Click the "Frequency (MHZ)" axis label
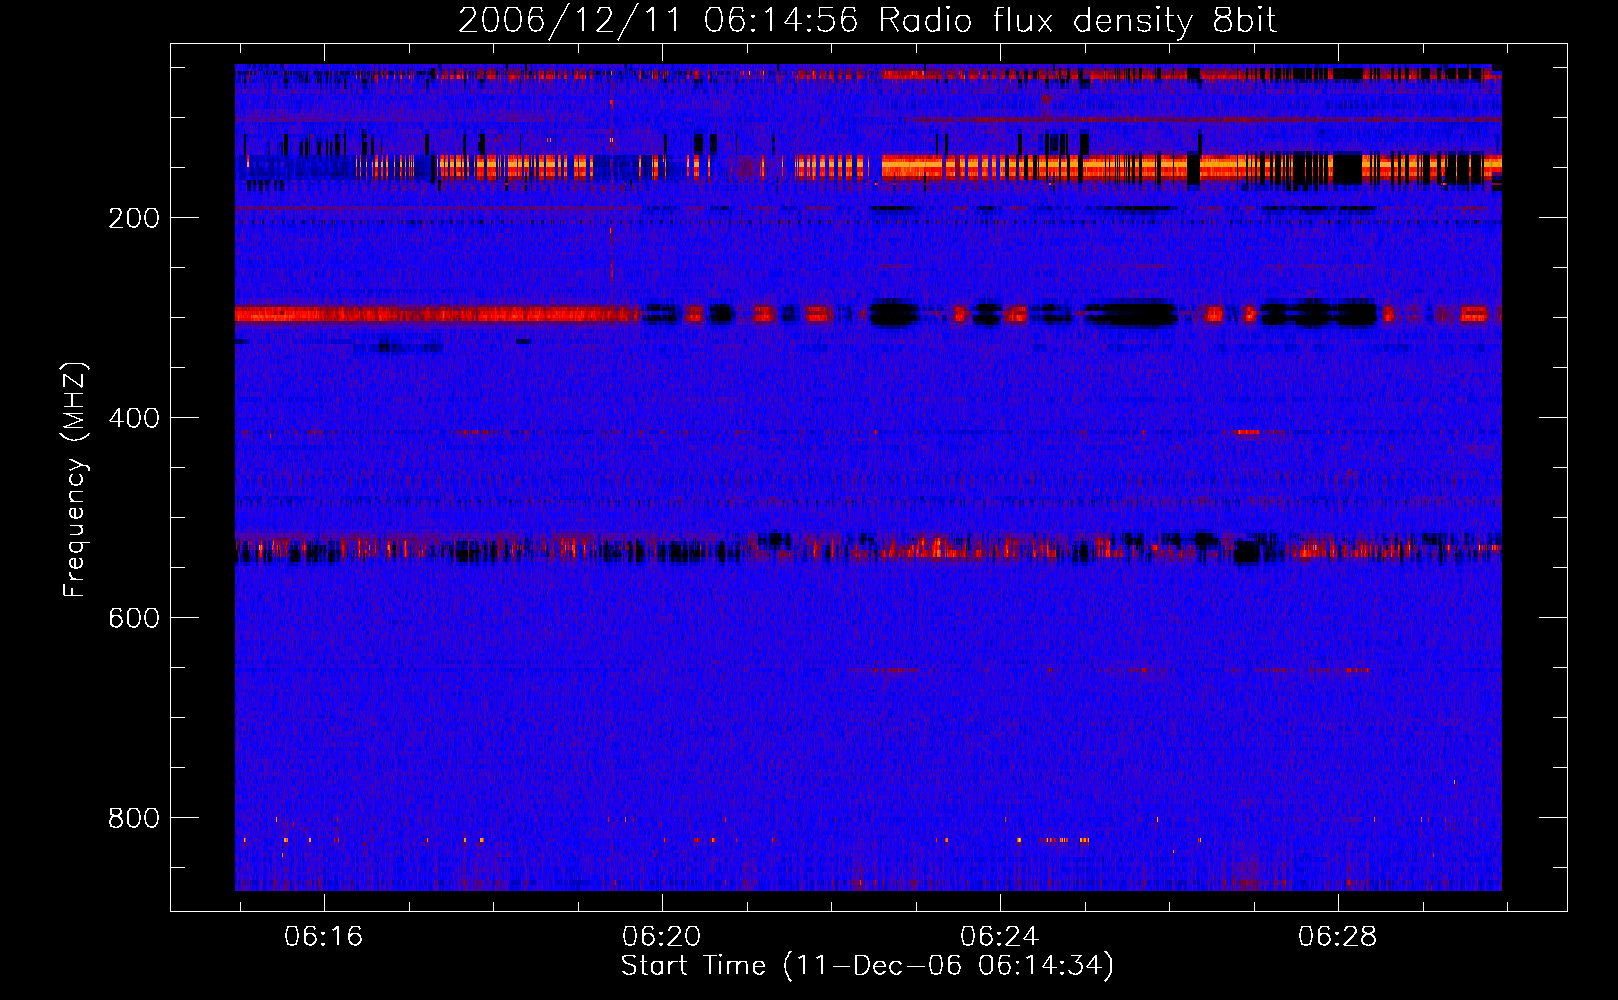This screenshot has width=1618, height=1000. point(75,479)
